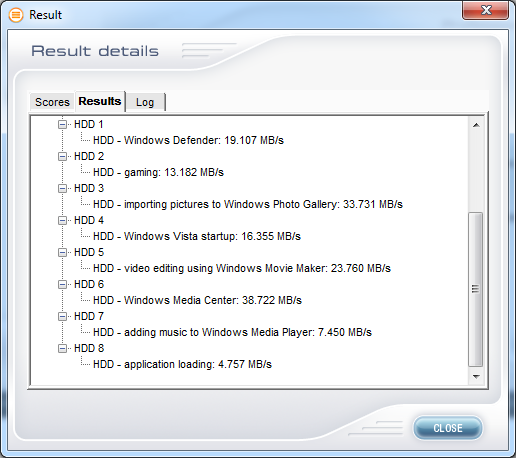
Task: Collapse the HDD 8 tree node
Action: (62, 348)
